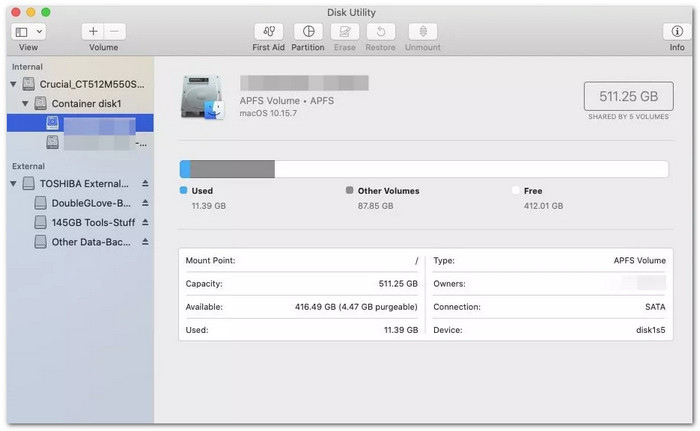Screen dimensions: 700x431
Task: Eject the TOSHIBA External drive
Action: 145,184
